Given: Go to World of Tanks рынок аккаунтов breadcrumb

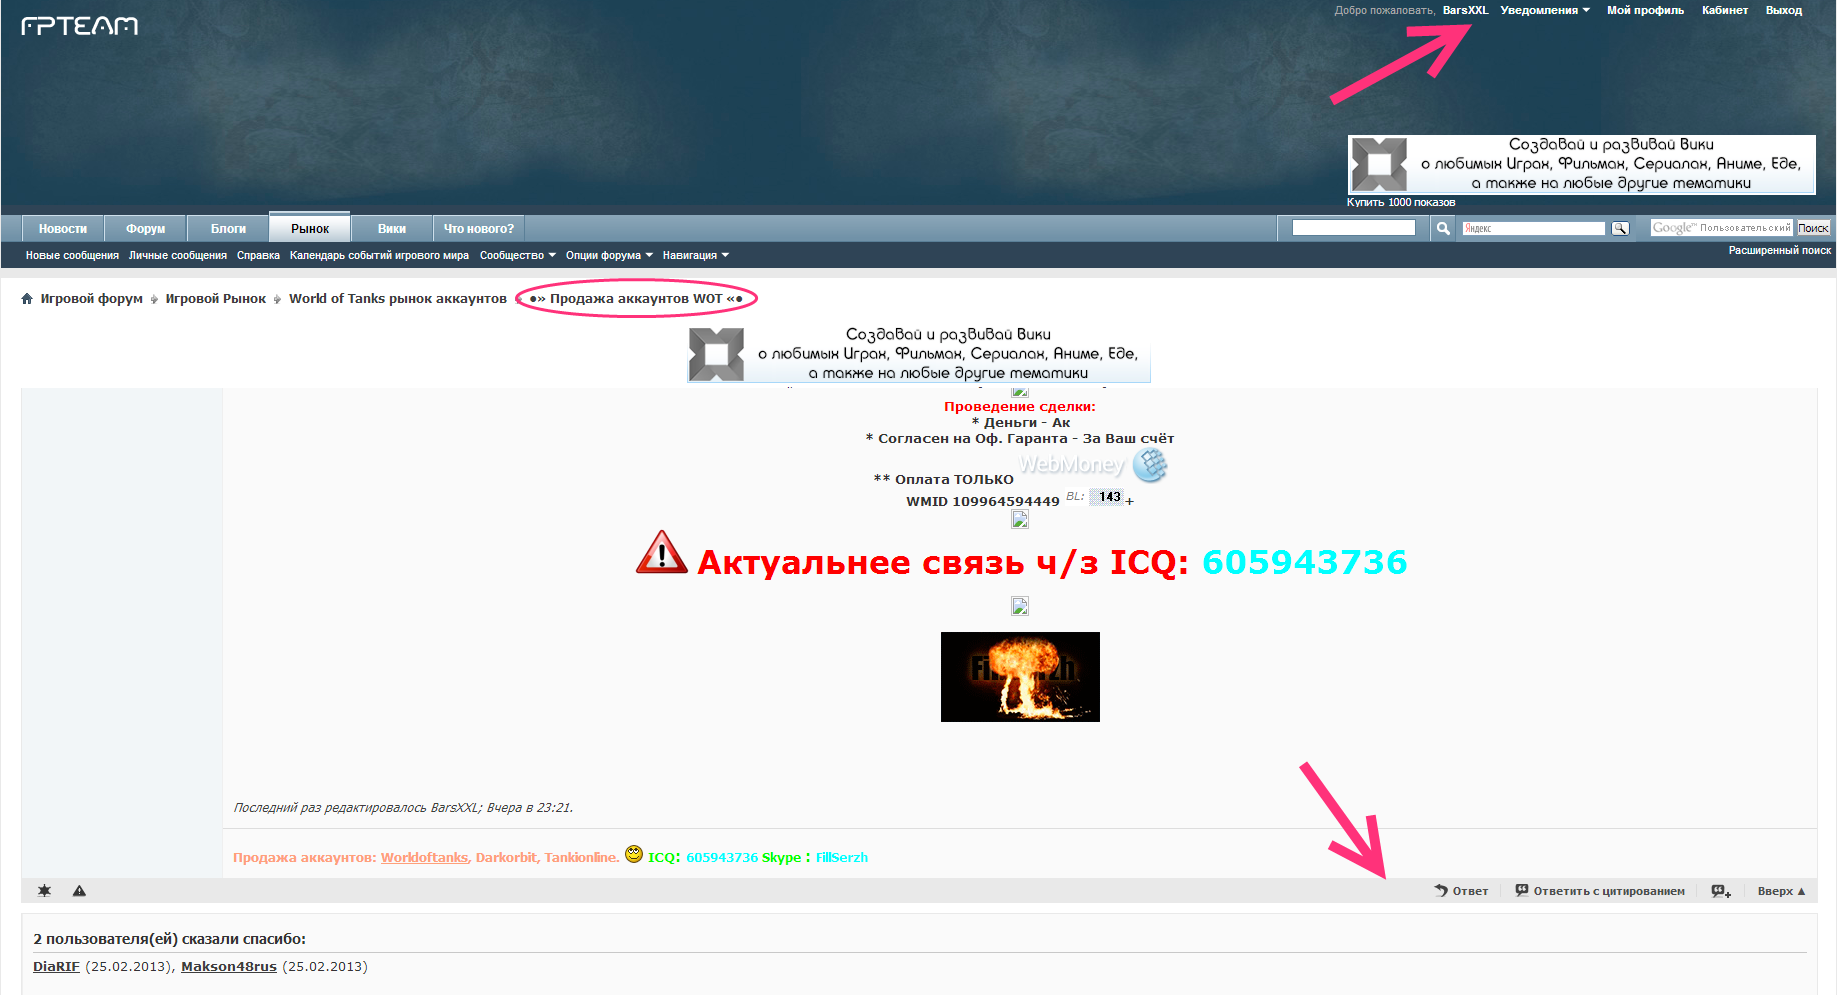Looking at the screenshot, I should 398,298.
